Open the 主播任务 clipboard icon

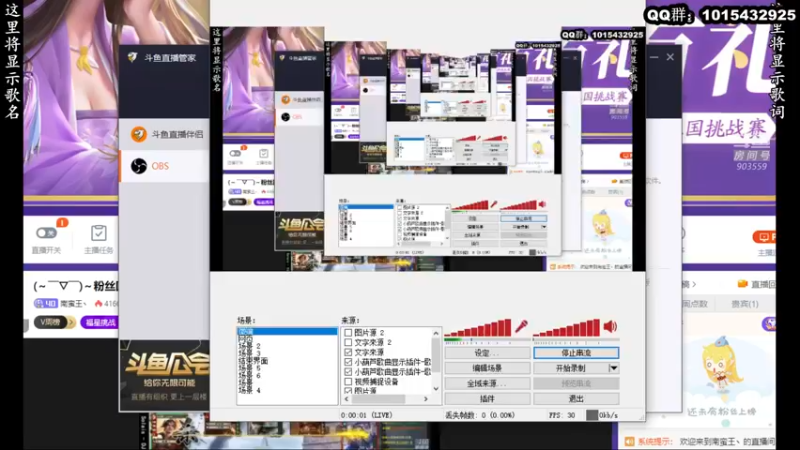coord(98,233)
